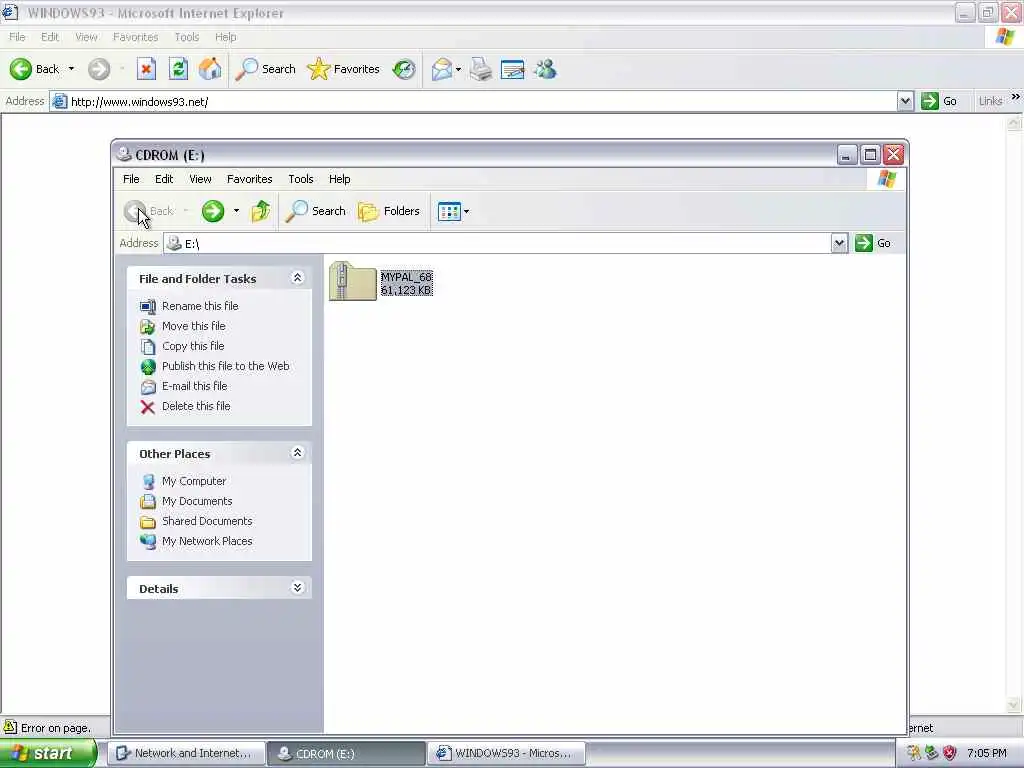Image resolution: width=1024 pixels, height=768 pixels.
Task: Click the Up folder icon in CDROM window
Action: (261, 211)
